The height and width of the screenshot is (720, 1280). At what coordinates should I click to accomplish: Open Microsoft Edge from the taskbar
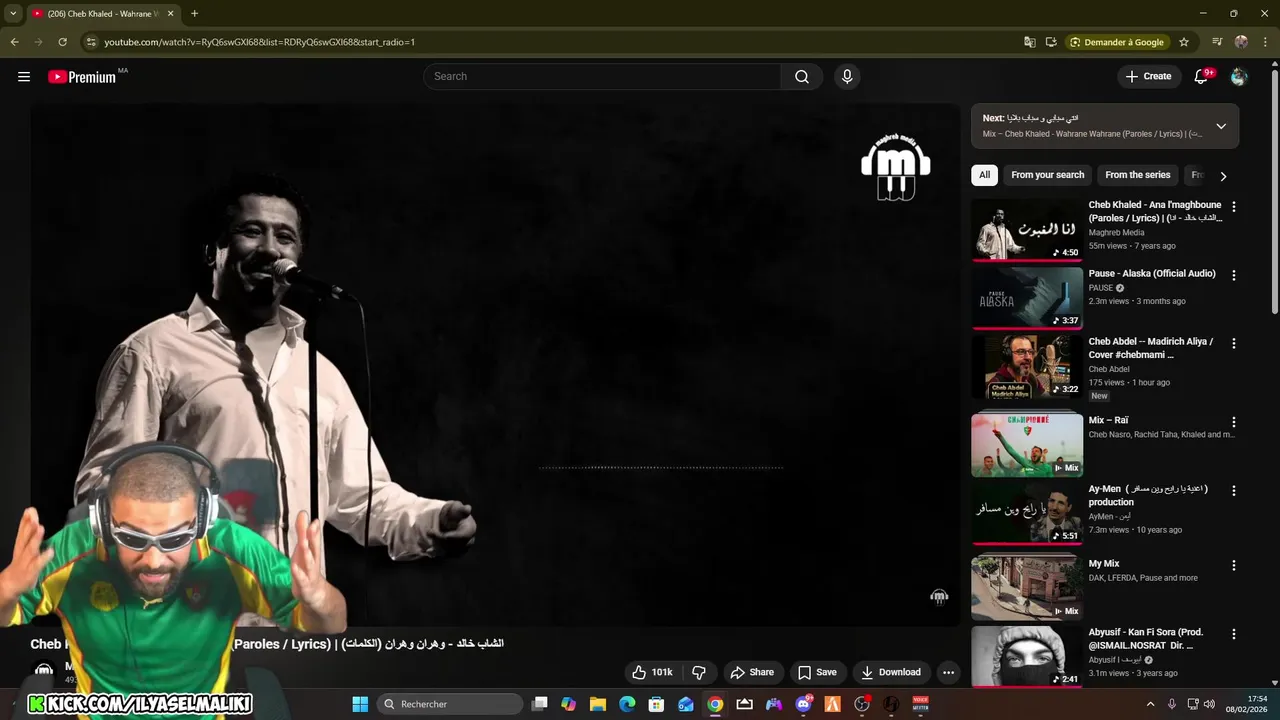click(x=627, y=704)
